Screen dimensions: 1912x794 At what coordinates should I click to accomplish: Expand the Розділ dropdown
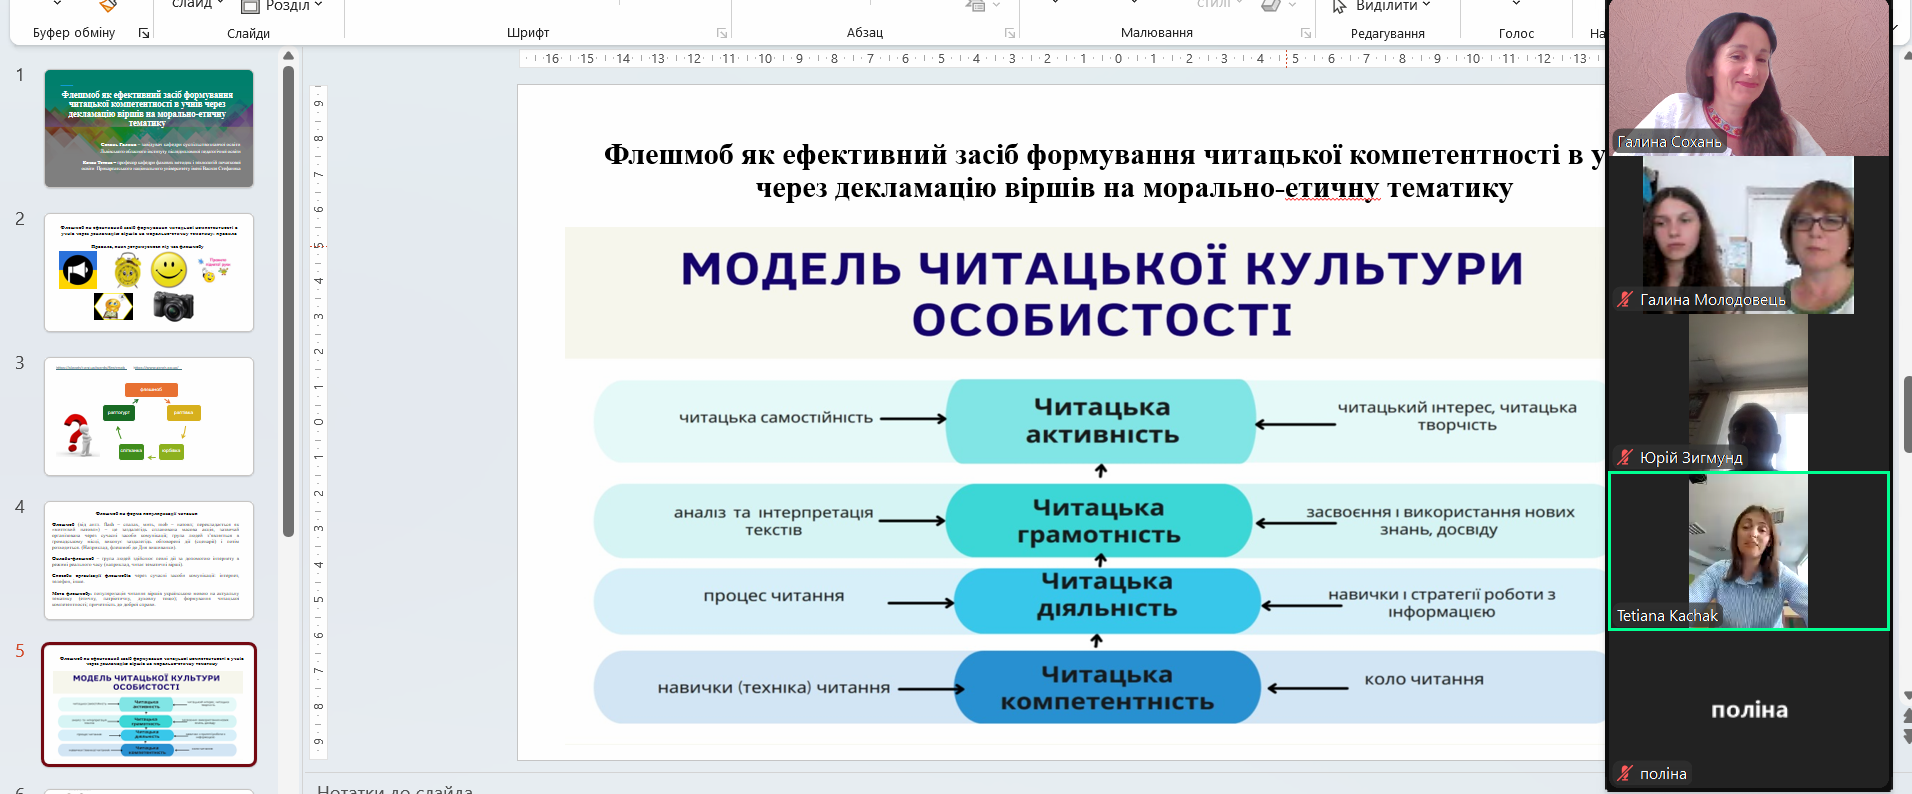(x=318, y=6)
